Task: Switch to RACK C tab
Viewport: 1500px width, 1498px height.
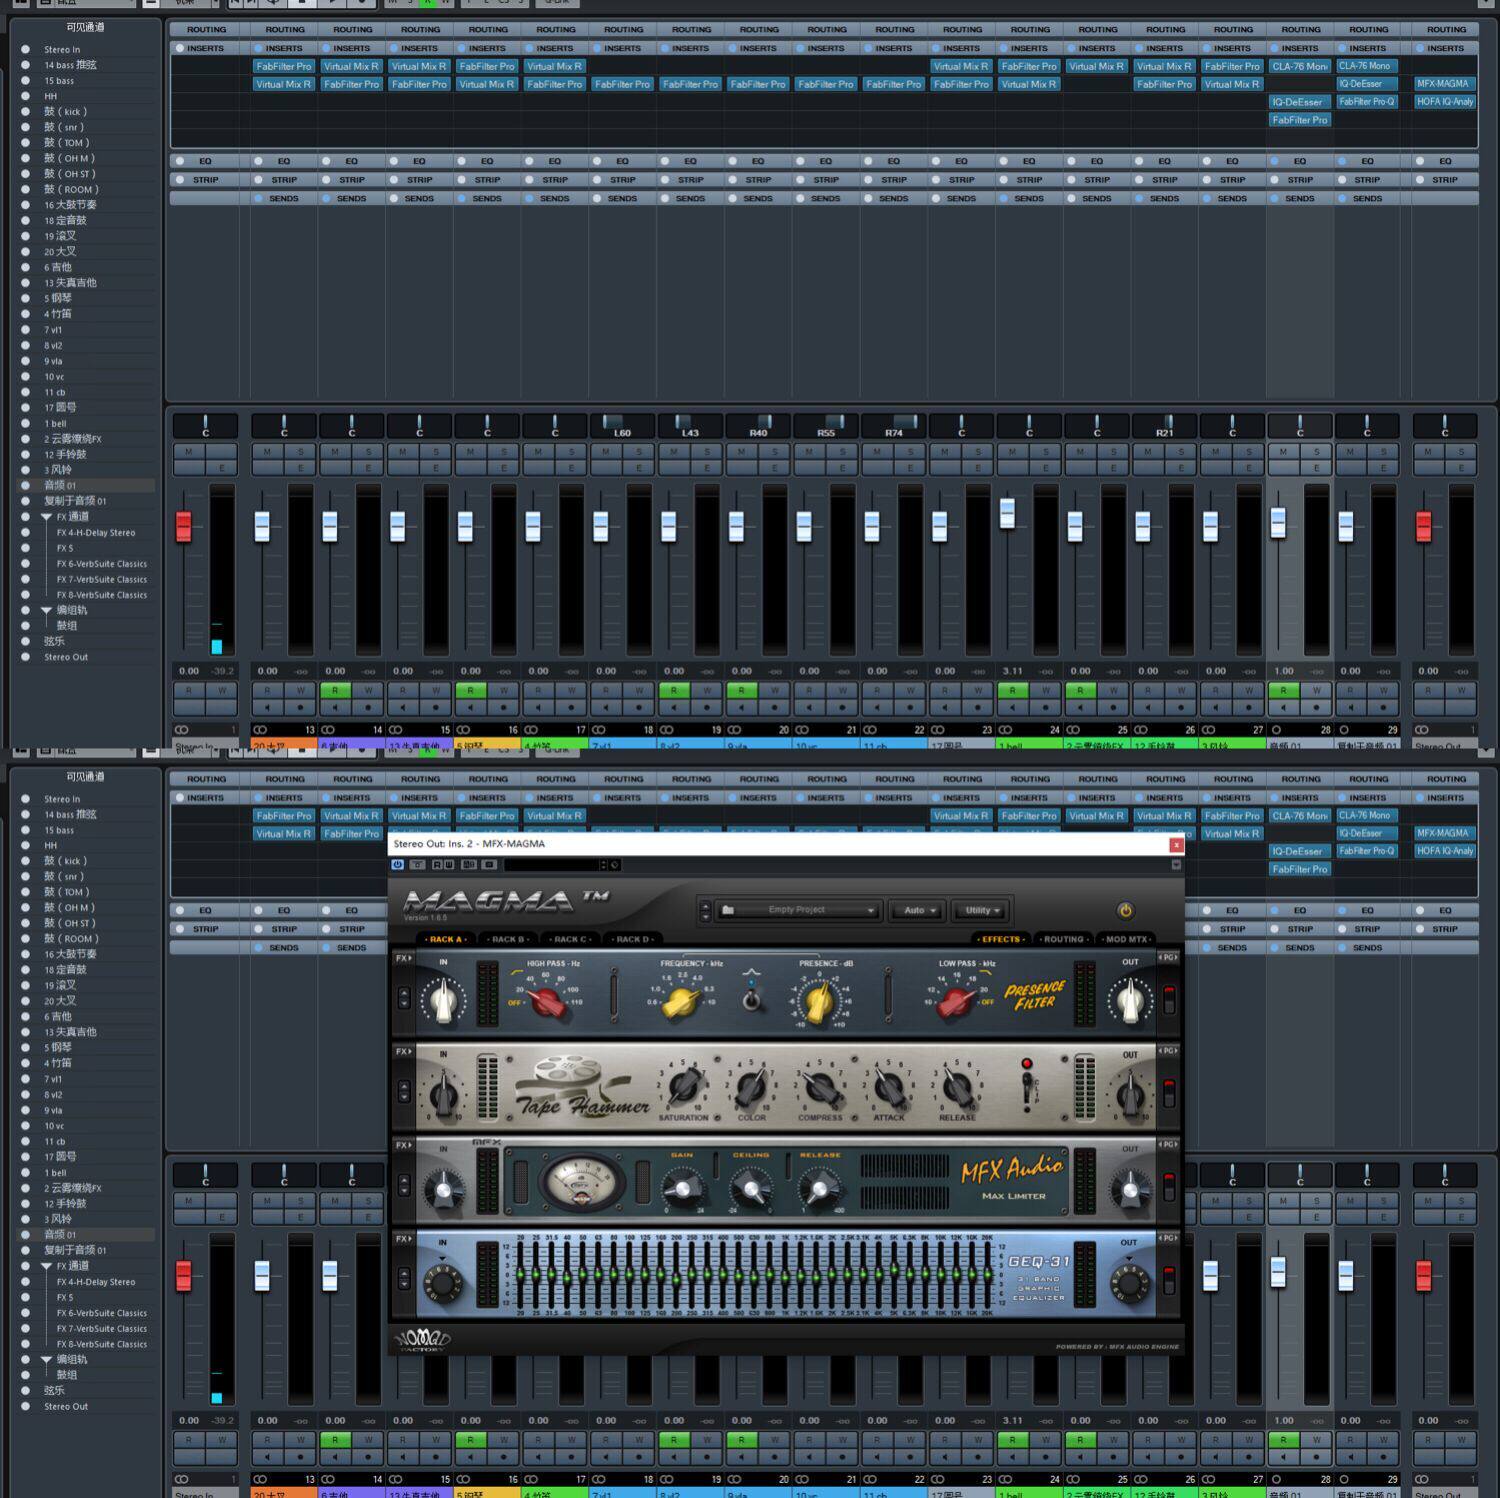Action: (571, 939)
